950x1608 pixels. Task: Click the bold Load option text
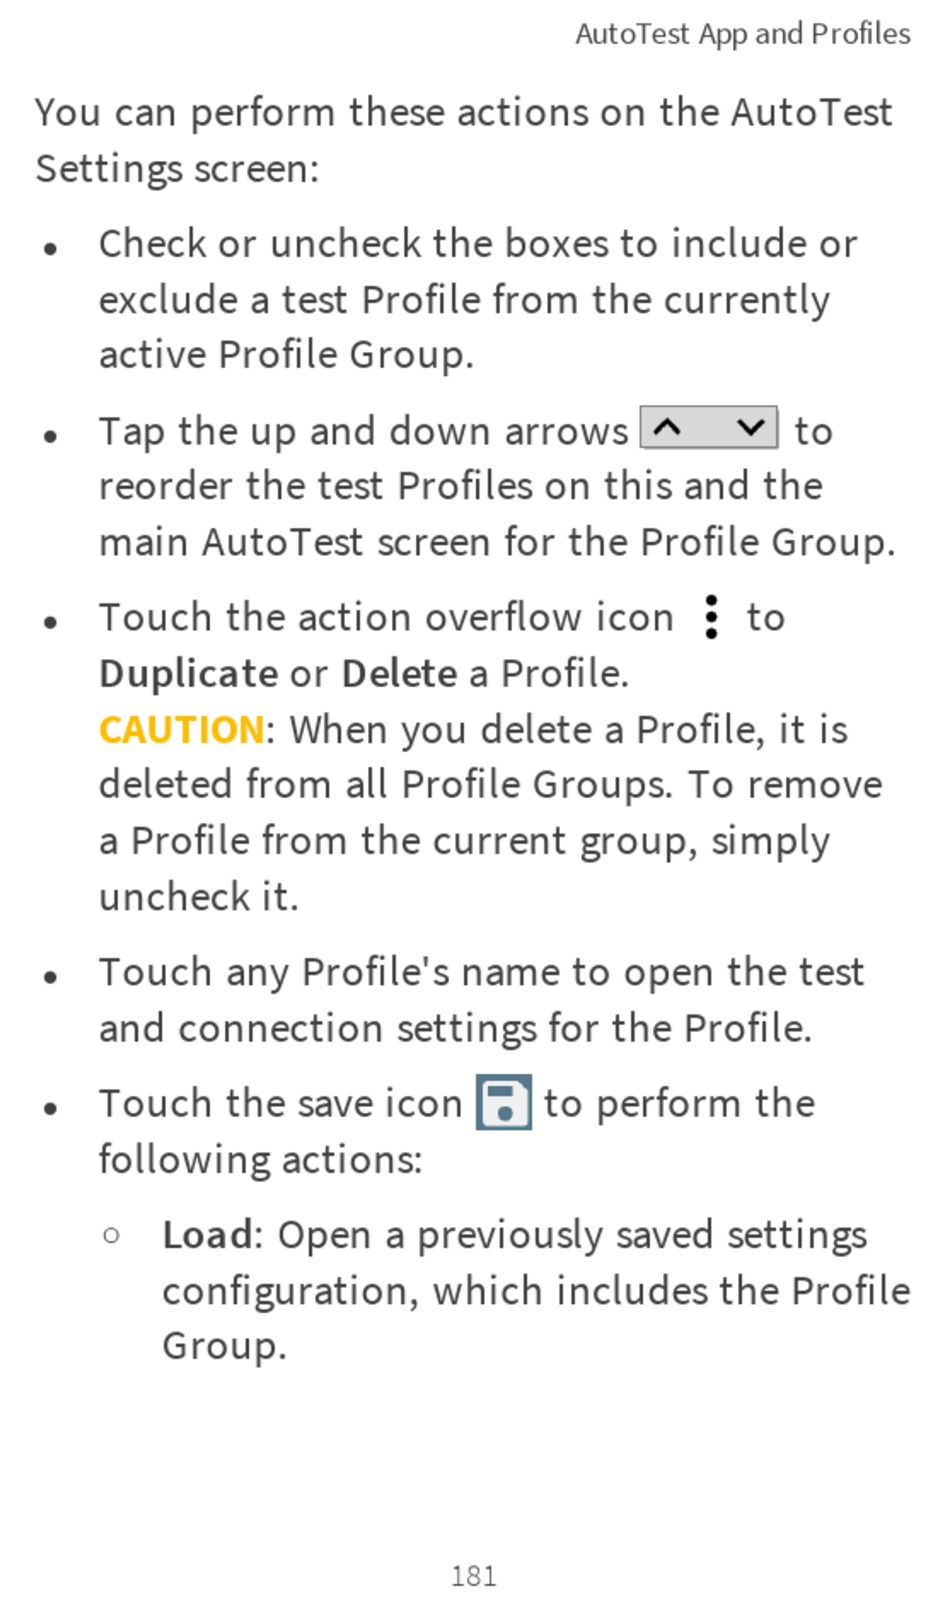click(x=207, y=1235)
